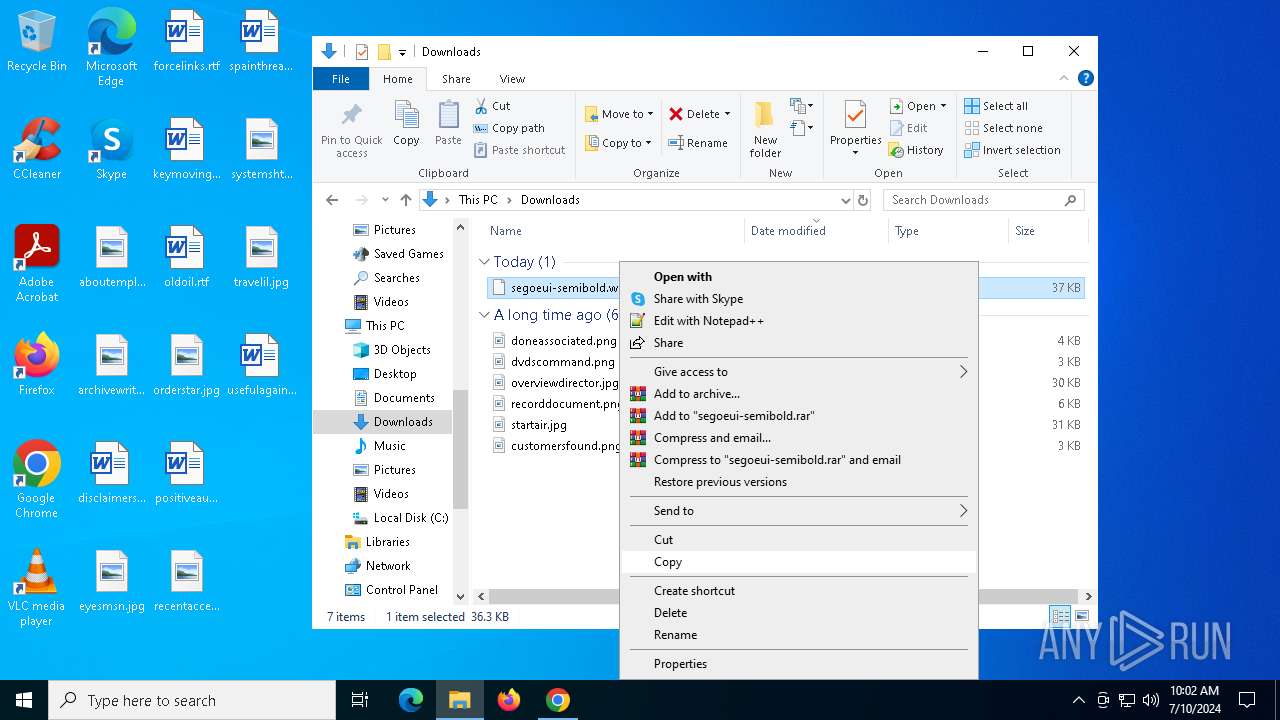This screenshot has width=1280, height=720.
Task: Switch to the Share tab
Action: click(x=456, y=79)
